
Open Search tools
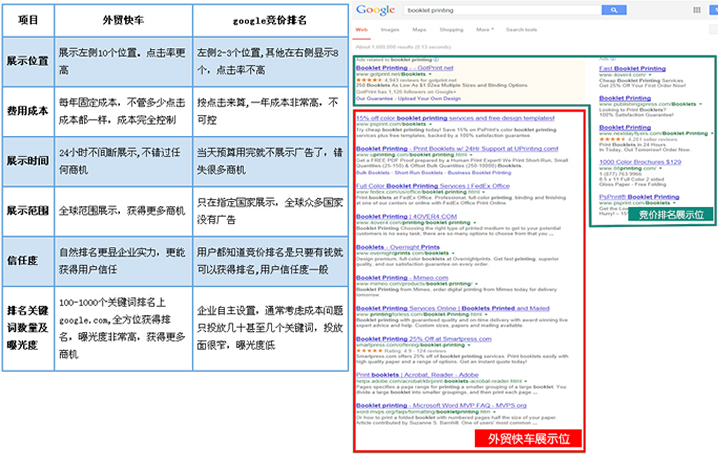click(521, 30)
